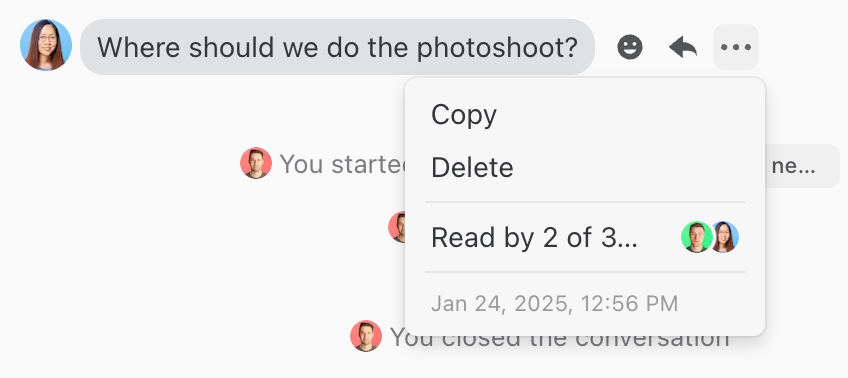Click the word 'Copy' in the popup
The image size is (848, 378).
click(463, 115)
